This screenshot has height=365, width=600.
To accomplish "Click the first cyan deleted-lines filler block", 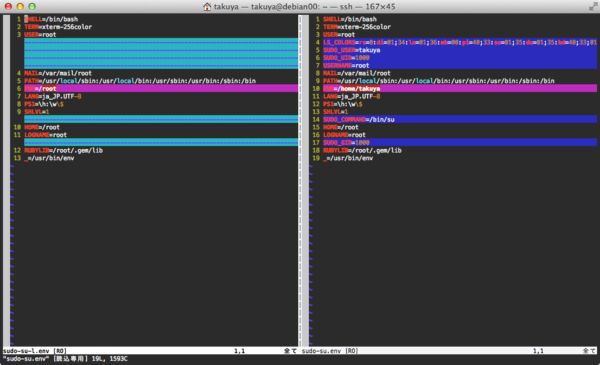I will [x=161, y=54].
